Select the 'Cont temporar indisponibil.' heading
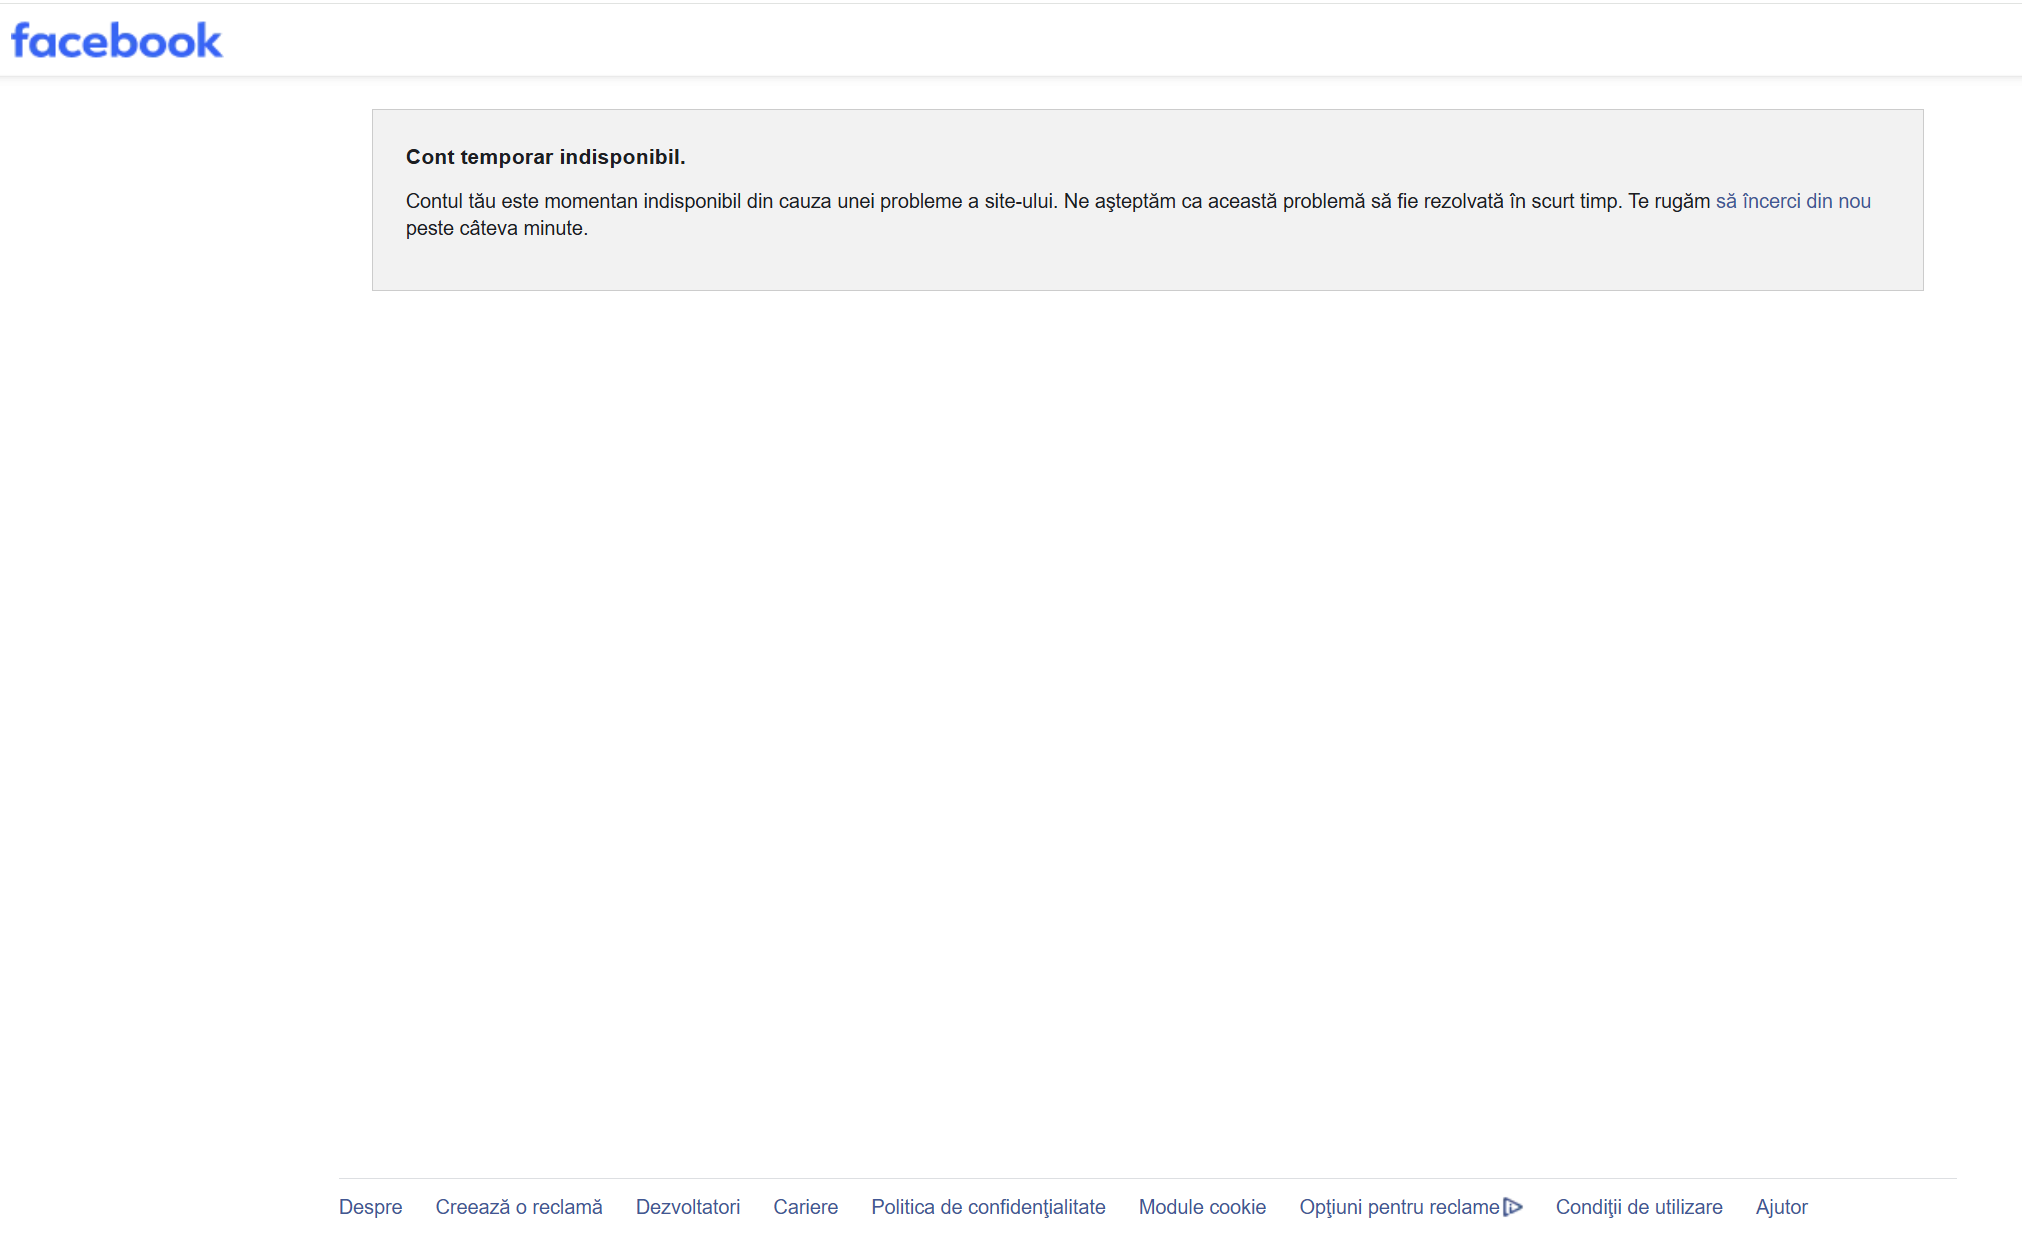The width and height of the screenshot is (2022, 1252). pyautogui.click(x=546, y=157)
